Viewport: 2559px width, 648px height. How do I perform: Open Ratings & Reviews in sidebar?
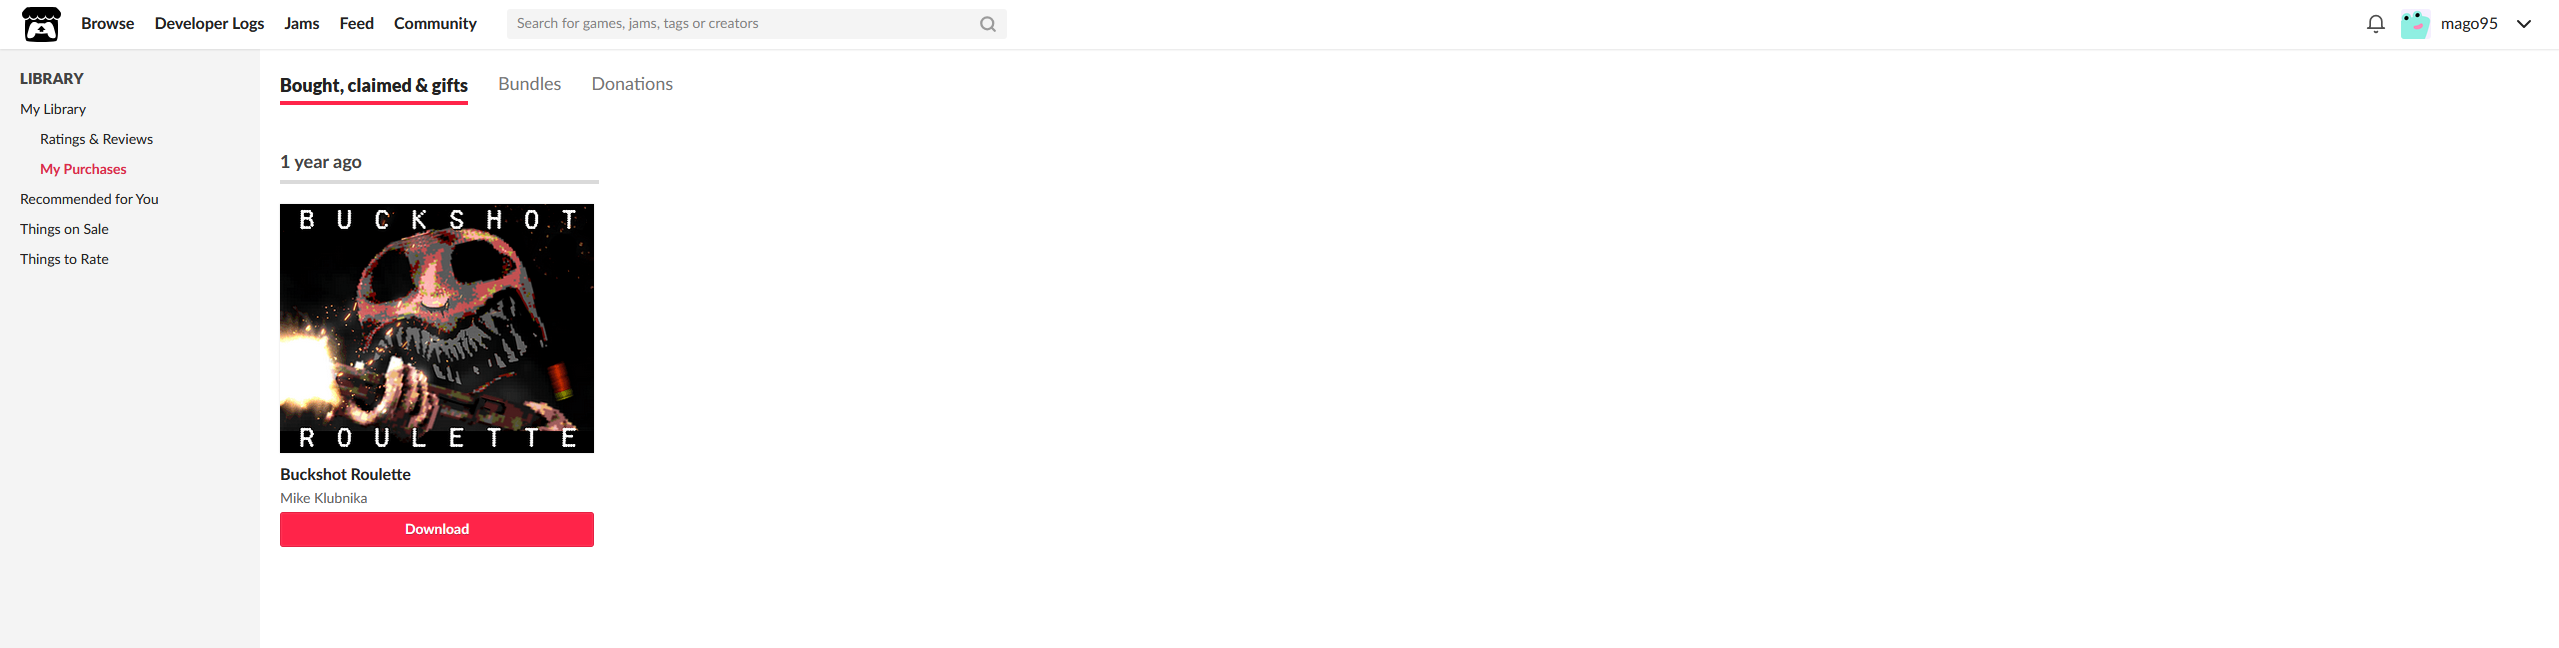96,139
